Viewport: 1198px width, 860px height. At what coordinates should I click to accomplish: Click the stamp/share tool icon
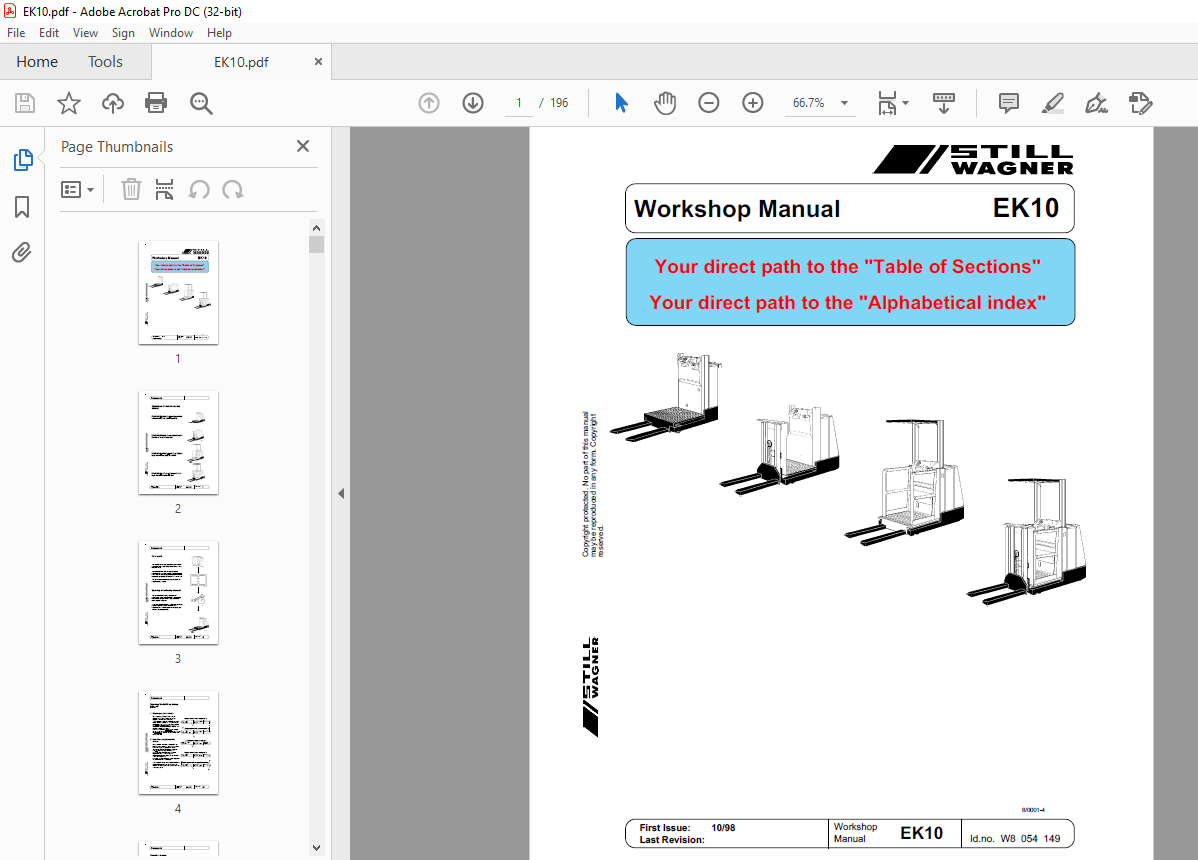tap(1140, 103)
